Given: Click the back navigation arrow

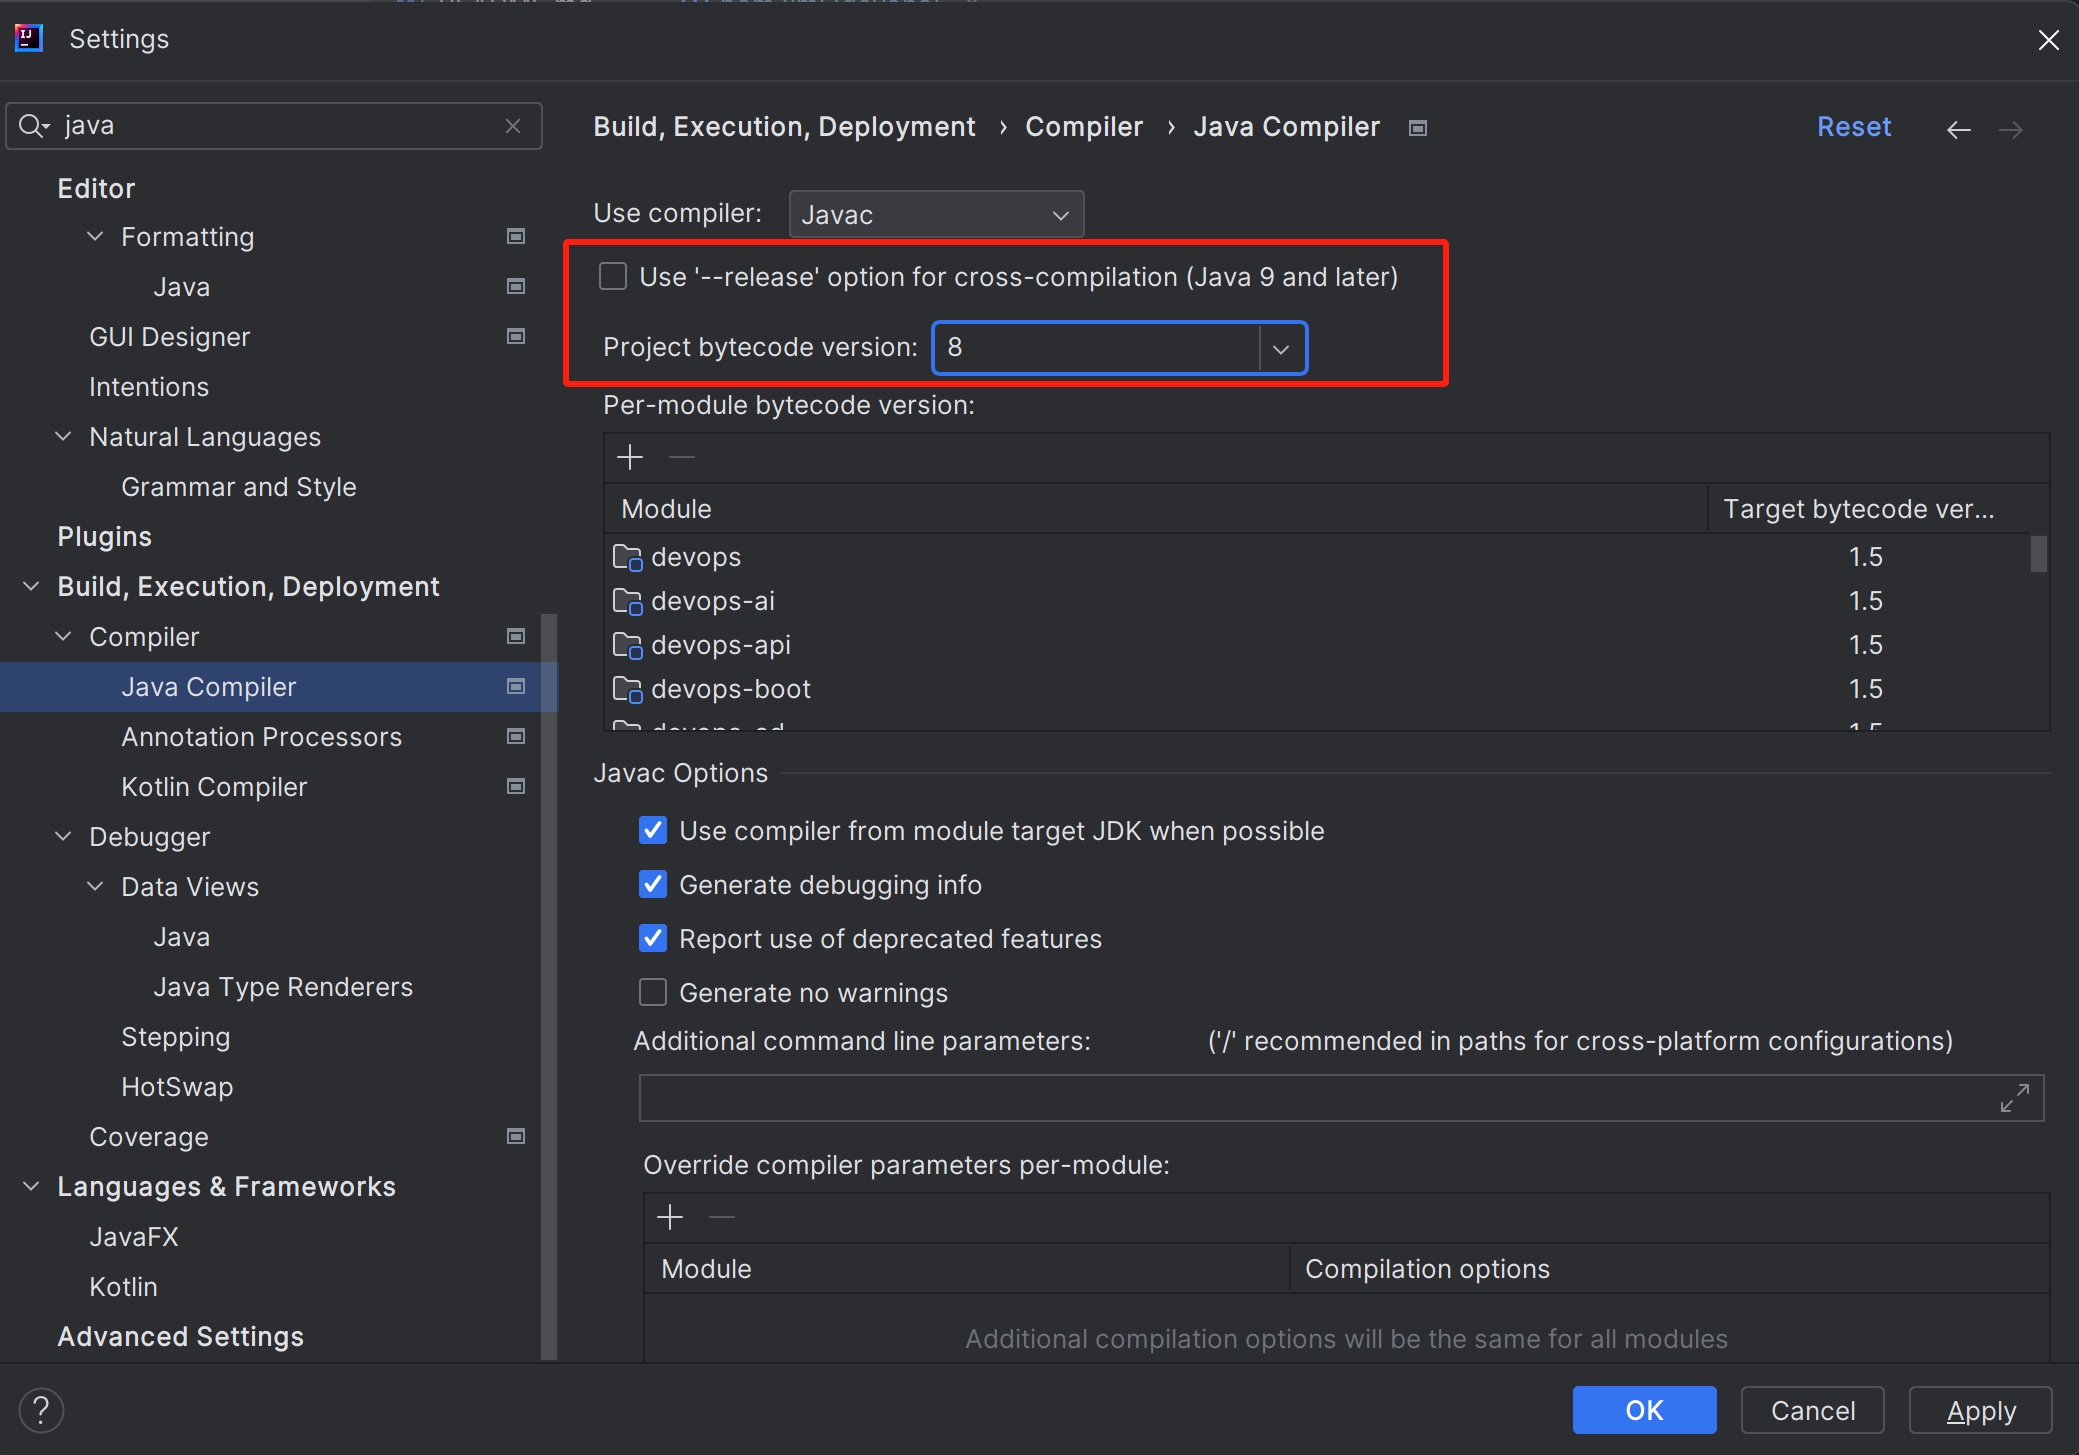Looking at the screenshot, I should point(1958,129).
